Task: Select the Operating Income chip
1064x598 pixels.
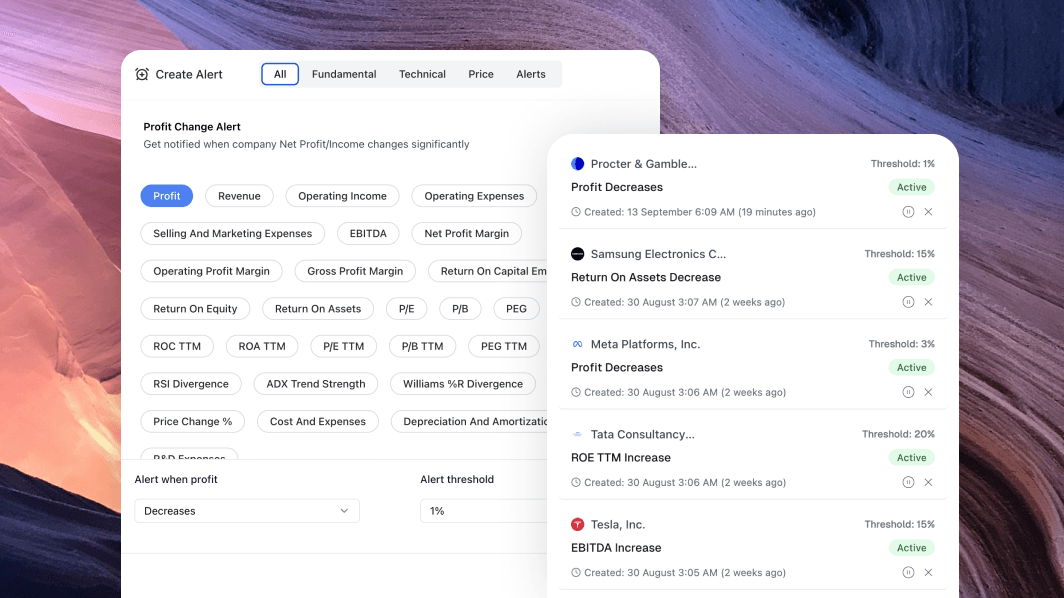Action: pos(343,196)
